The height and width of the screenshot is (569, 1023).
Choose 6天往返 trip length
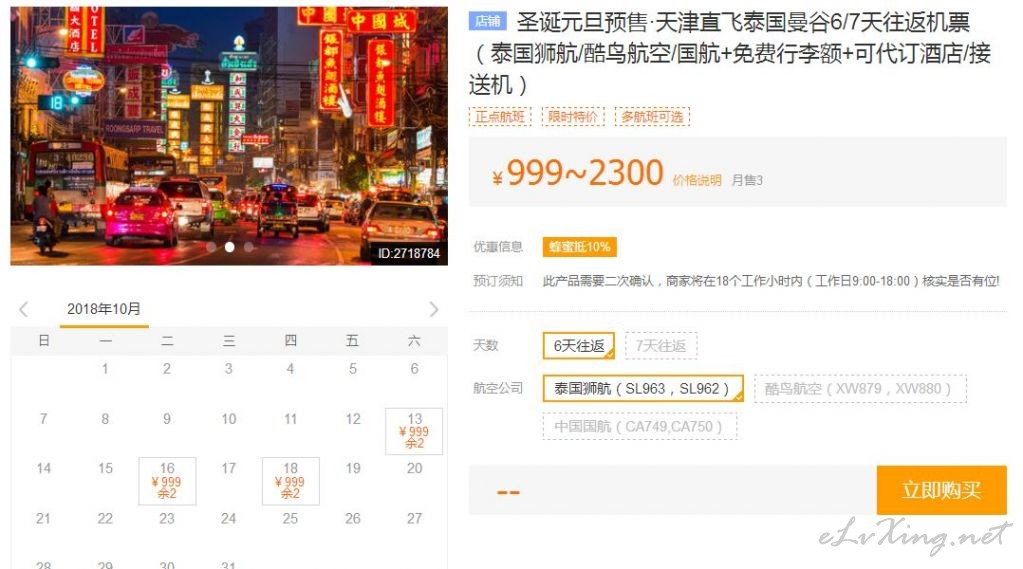pyautogui.click(x=579, y=346)
